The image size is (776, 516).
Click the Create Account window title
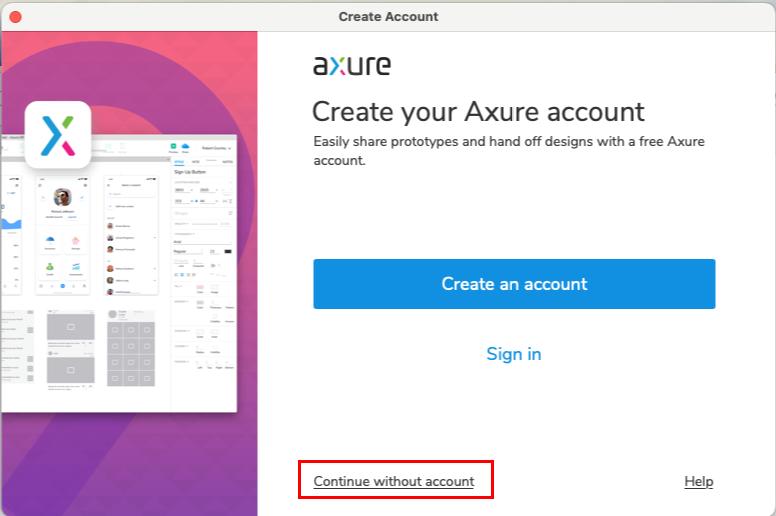point(388,16)
